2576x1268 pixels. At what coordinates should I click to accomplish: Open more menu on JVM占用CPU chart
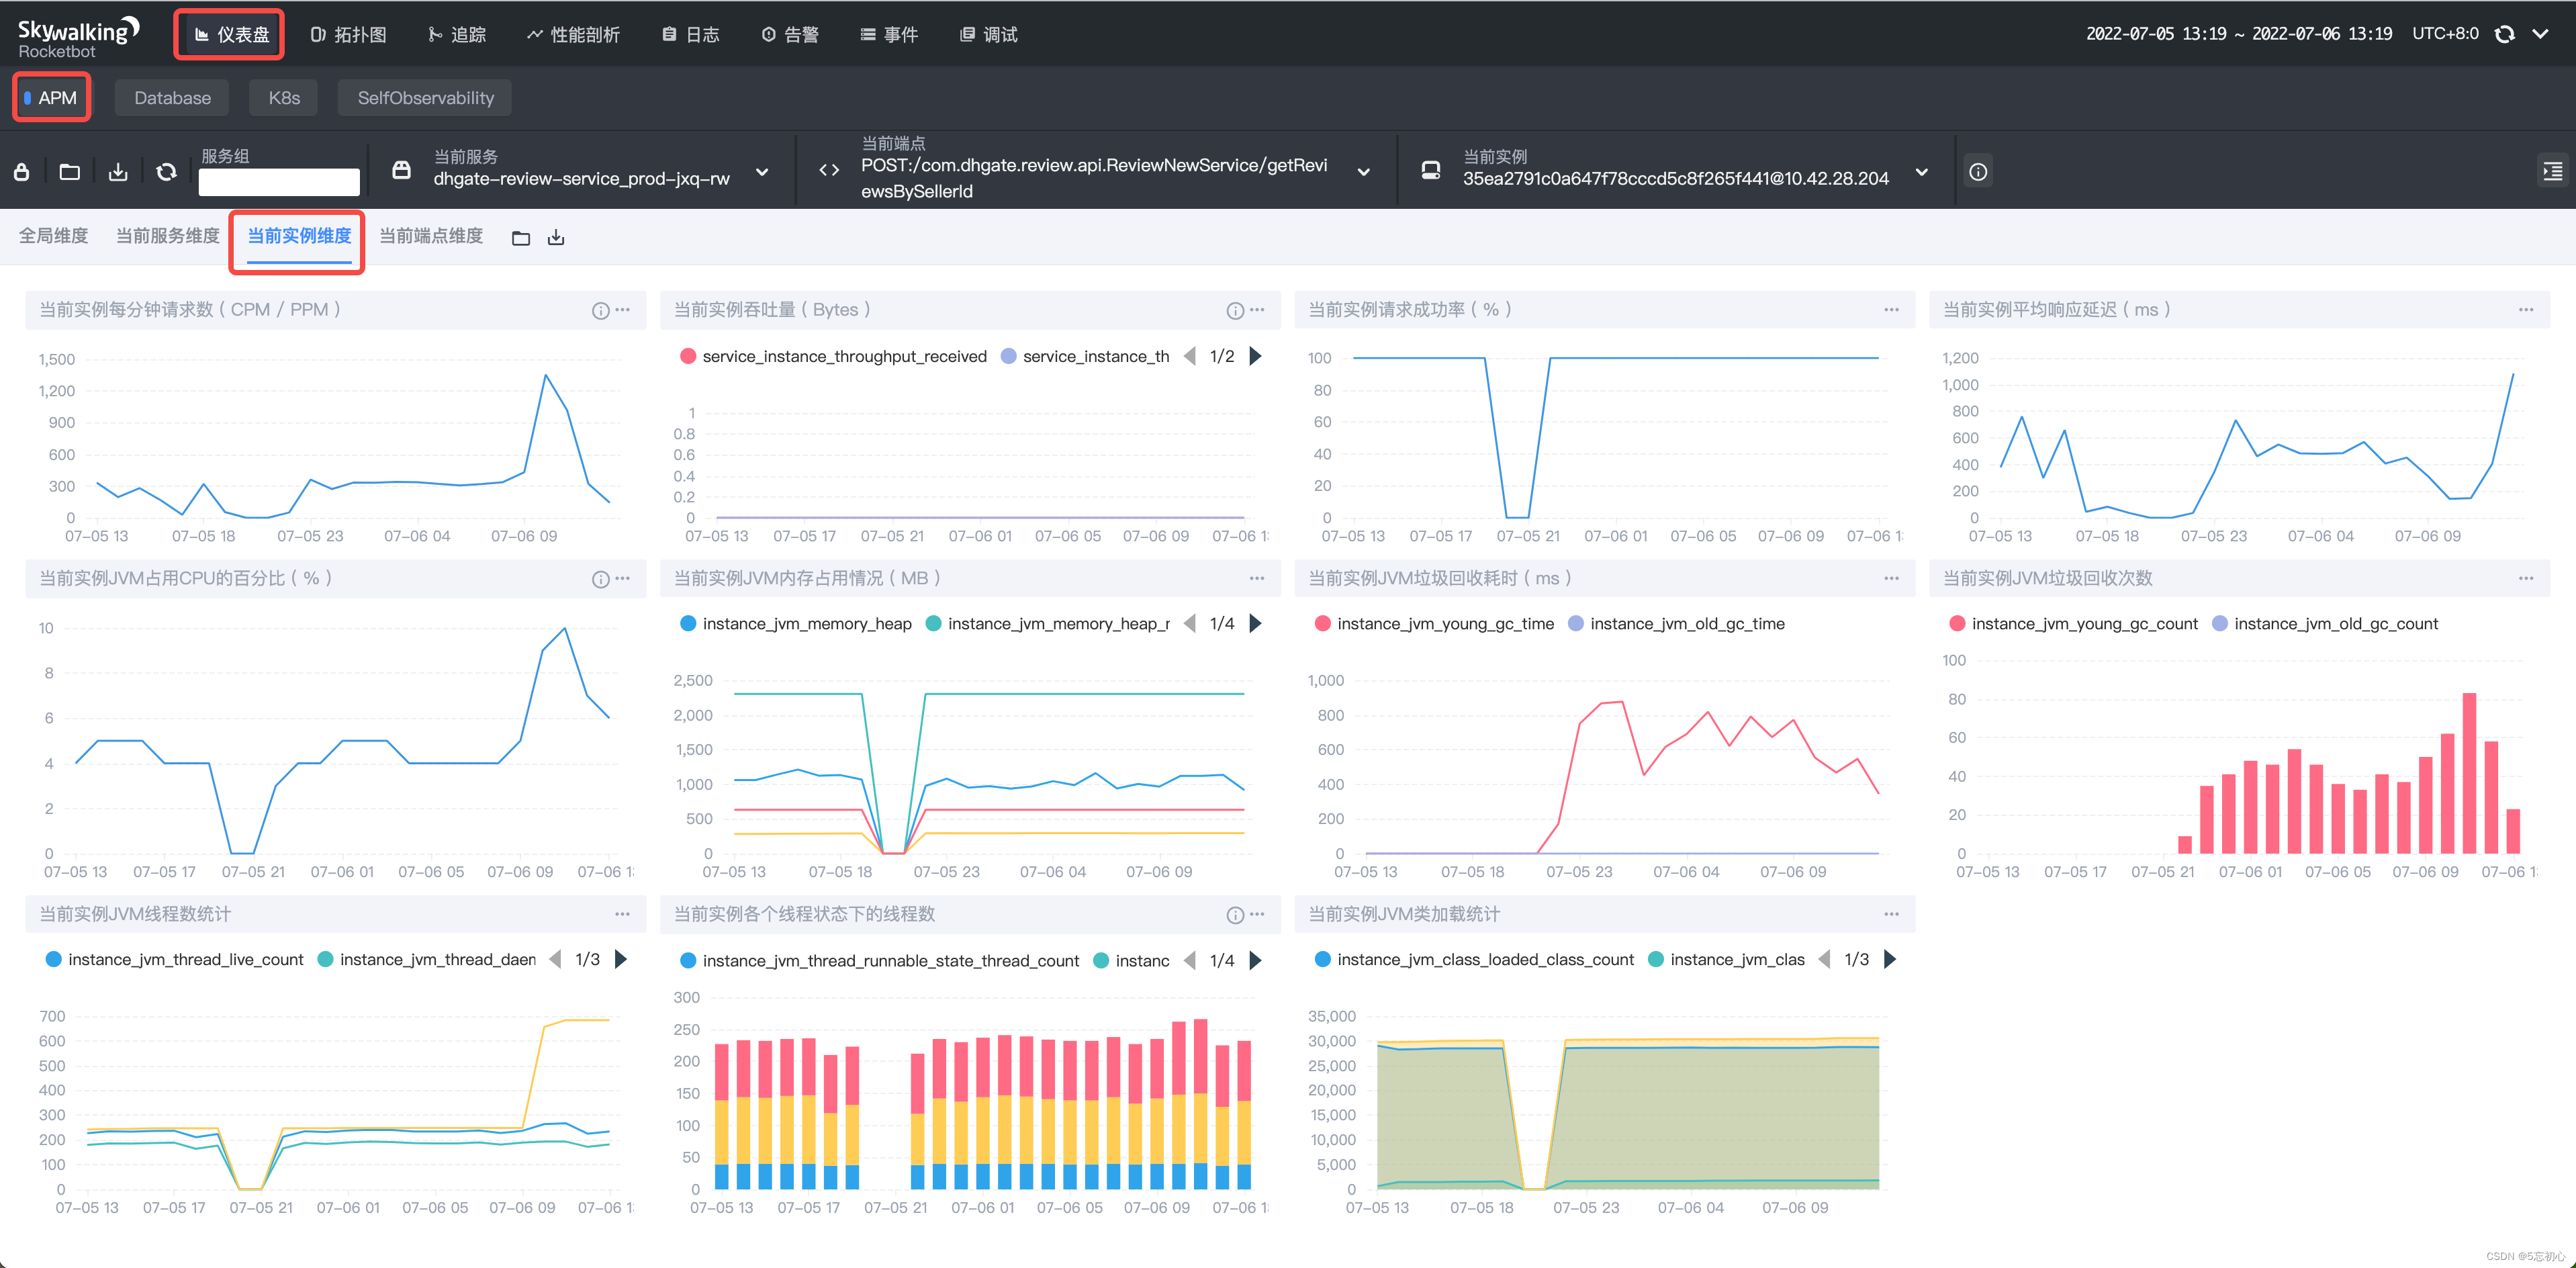point(623,579)
